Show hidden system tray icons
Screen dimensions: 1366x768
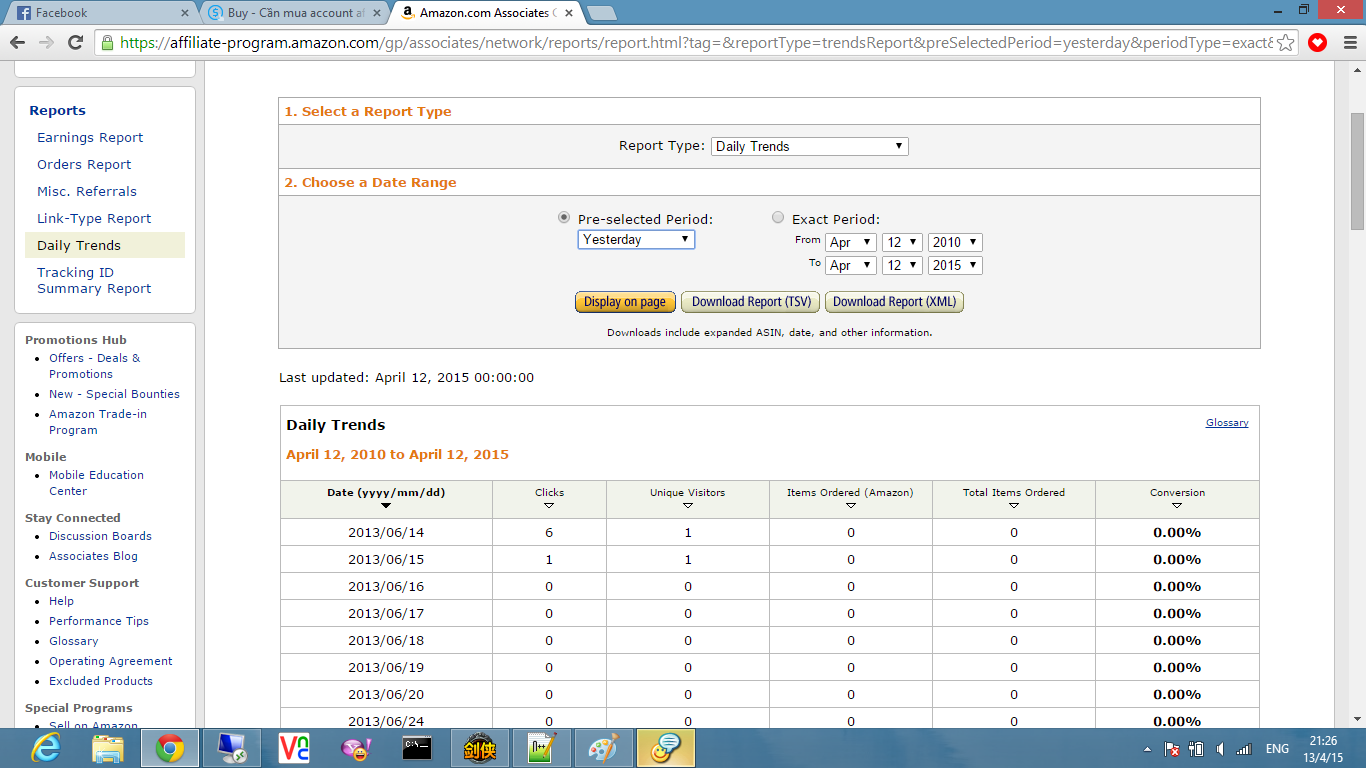click(x=1147, y=748)
